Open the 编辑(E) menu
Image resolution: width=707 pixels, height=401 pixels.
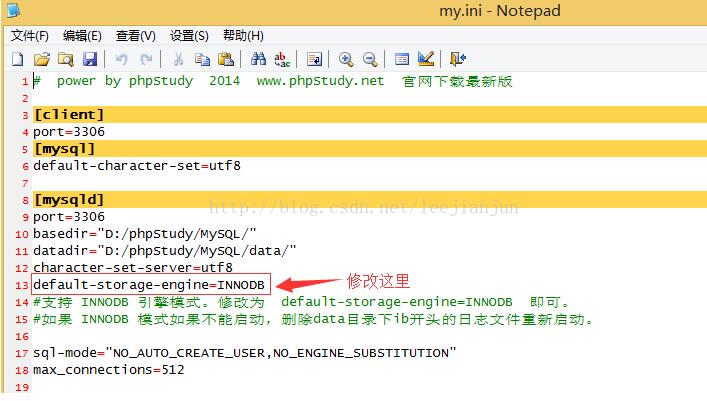[83, 35]
